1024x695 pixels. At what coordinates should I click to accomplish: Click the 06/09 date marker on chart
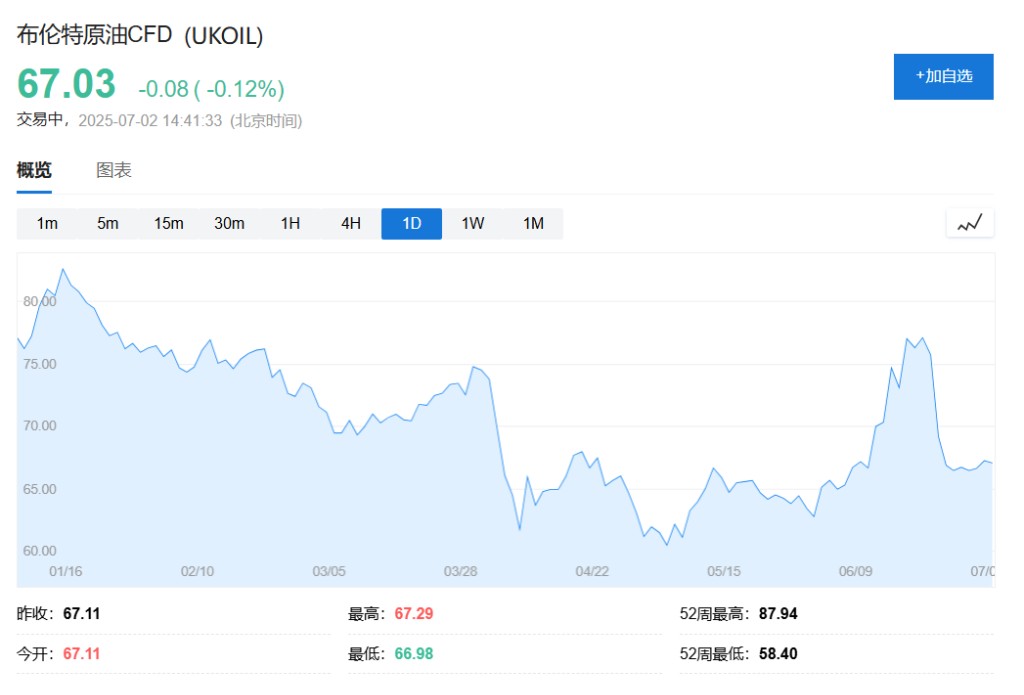click(x=856, y=572)
